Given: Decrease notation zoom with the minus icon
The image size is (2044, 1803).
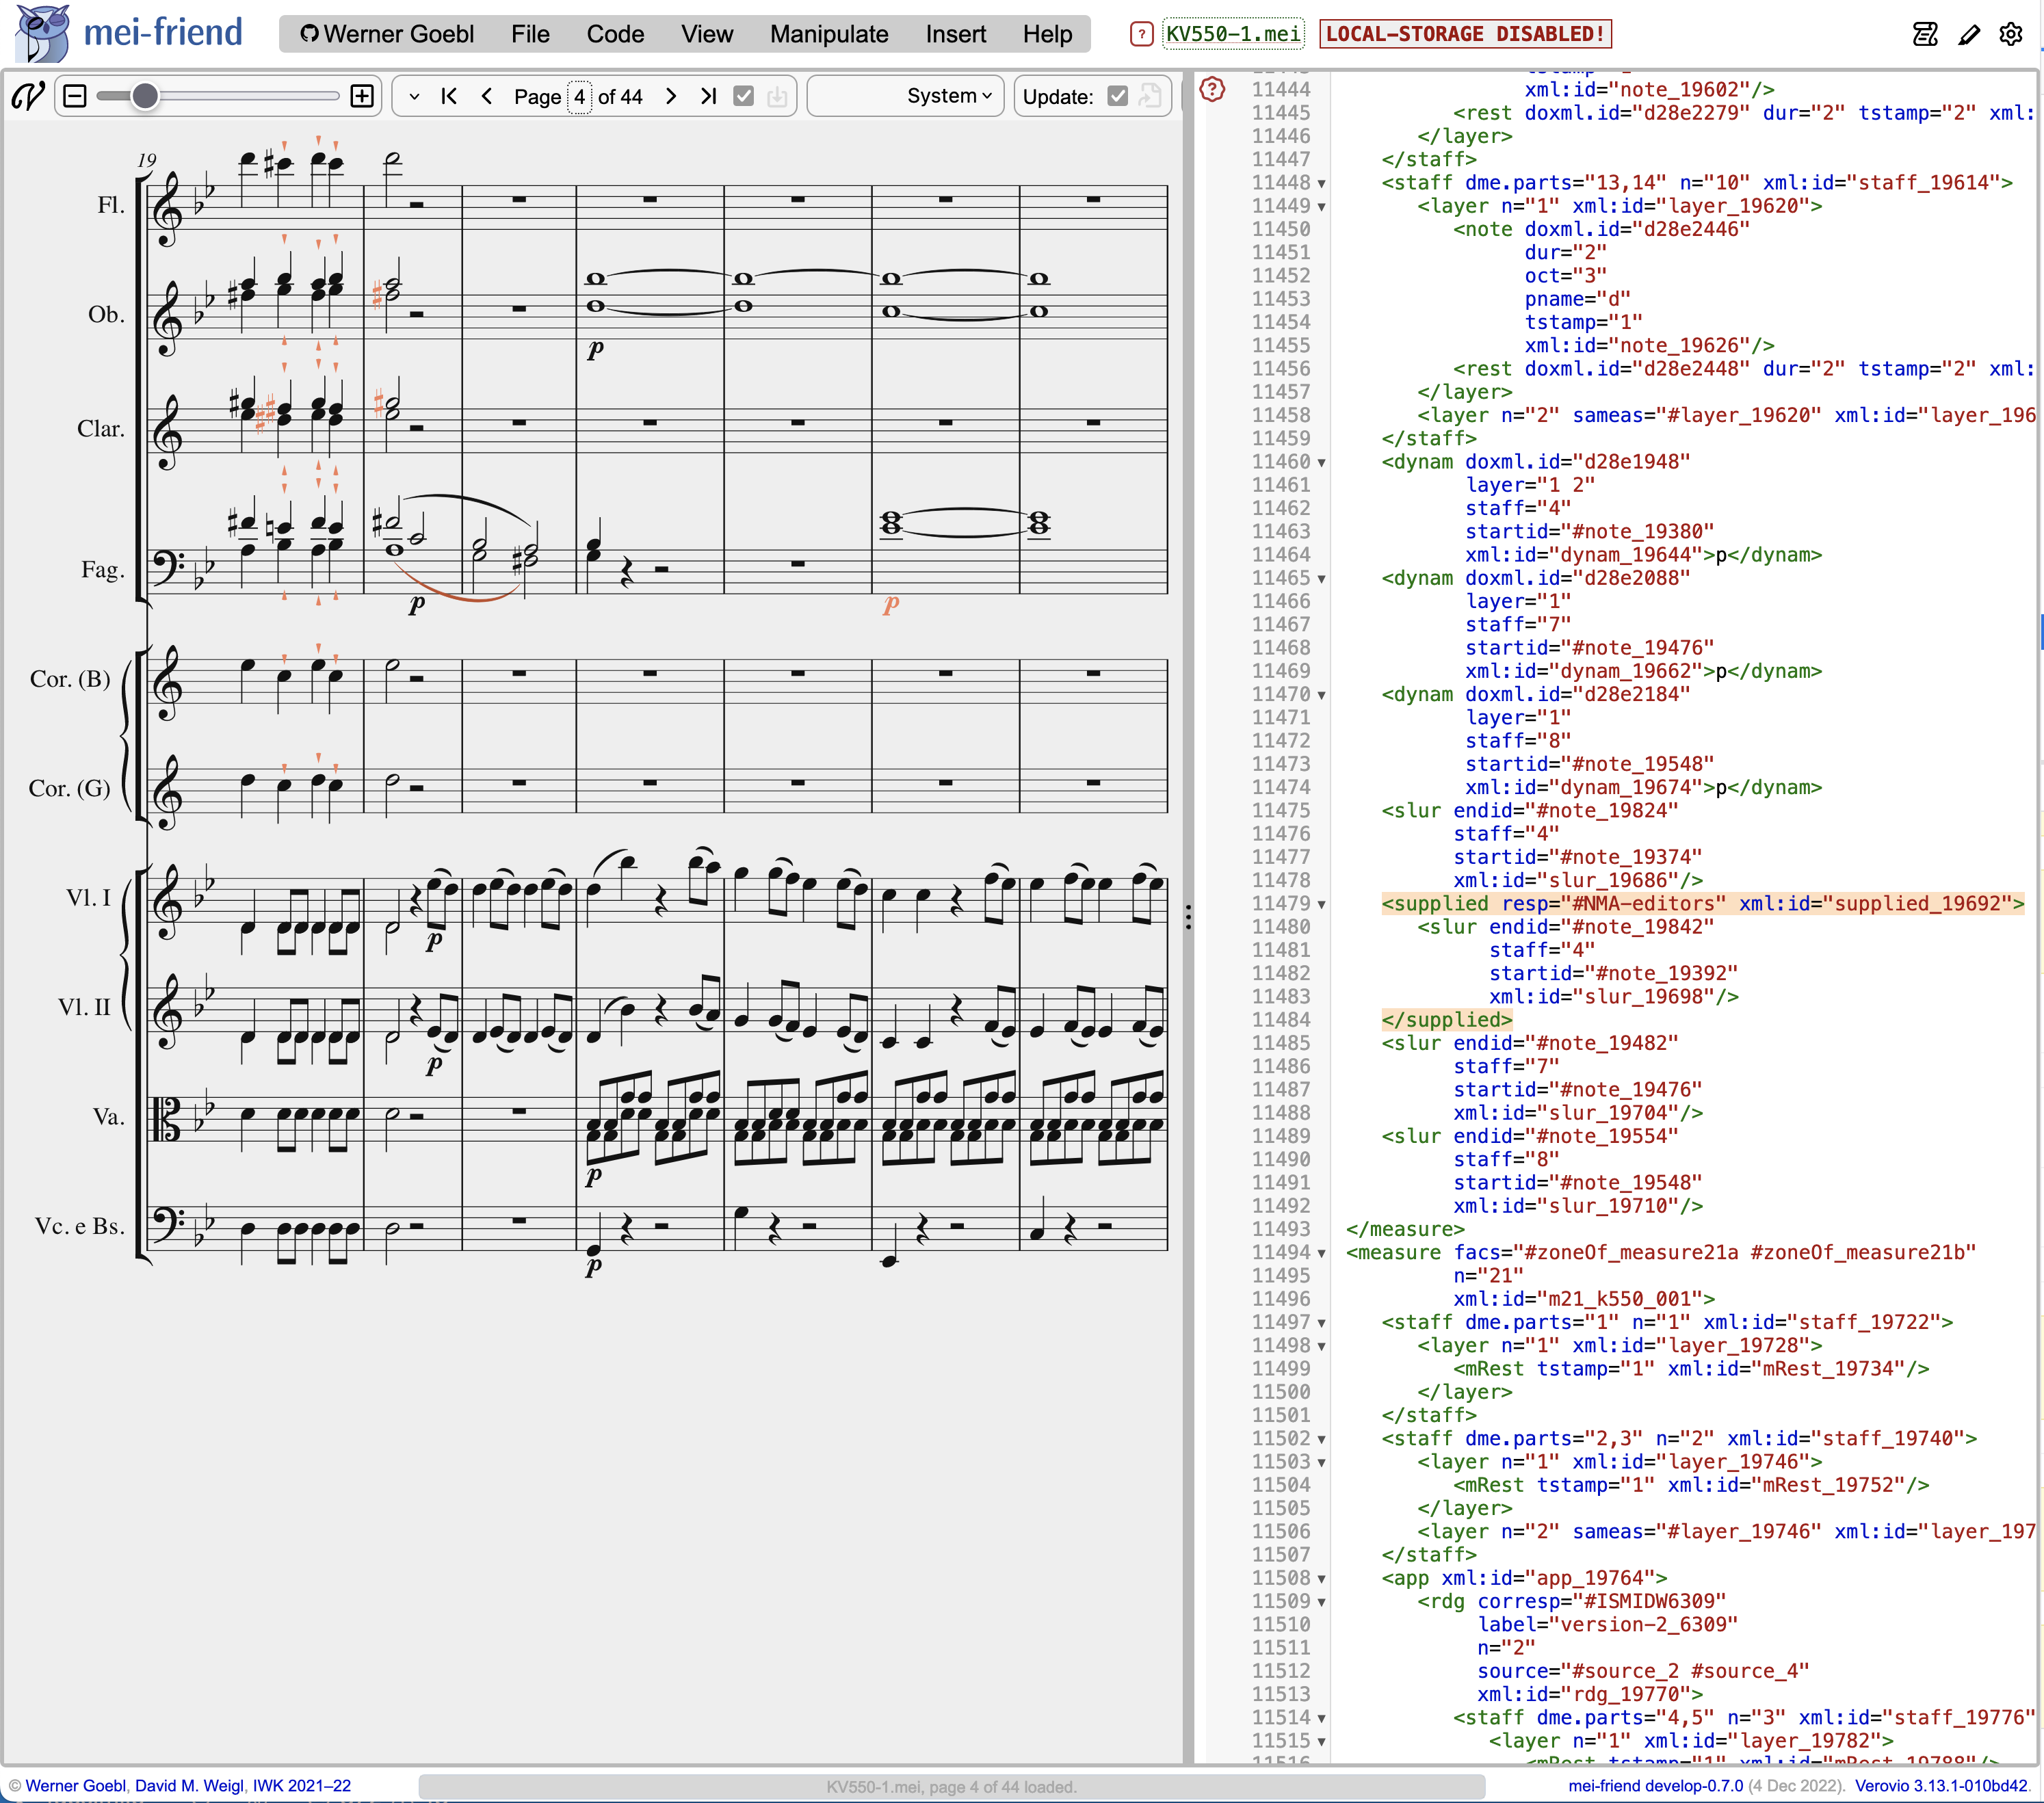Looking at the screenshot, I should coord(75,96).
